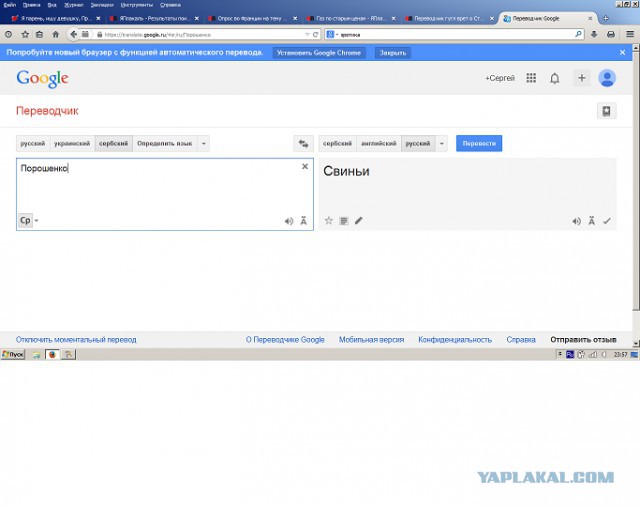Click the pencil icon to suggest an edit
Image resolution: width=640 pixels, height=507 pixels.
358,221
